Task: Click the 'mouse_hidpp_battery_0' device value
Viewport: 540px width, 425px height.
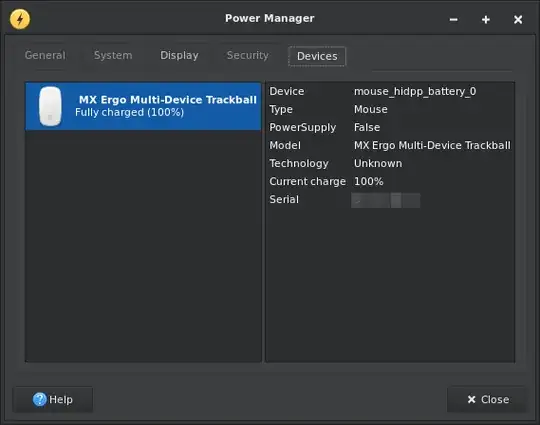Action: click(415, 91)
